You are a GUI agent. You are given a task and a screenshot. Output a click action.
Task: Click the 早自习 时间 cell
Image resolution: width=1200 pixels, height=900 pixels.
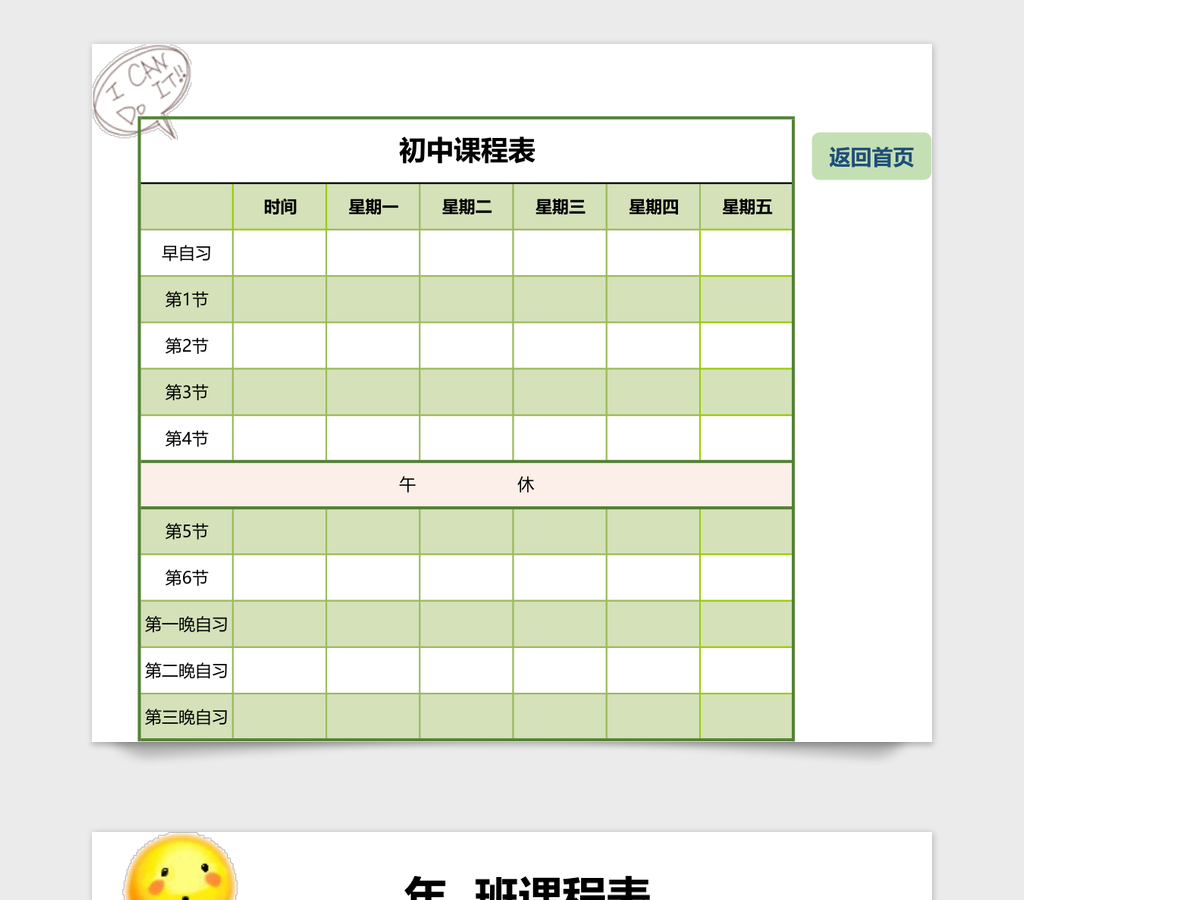coord(280,253)
